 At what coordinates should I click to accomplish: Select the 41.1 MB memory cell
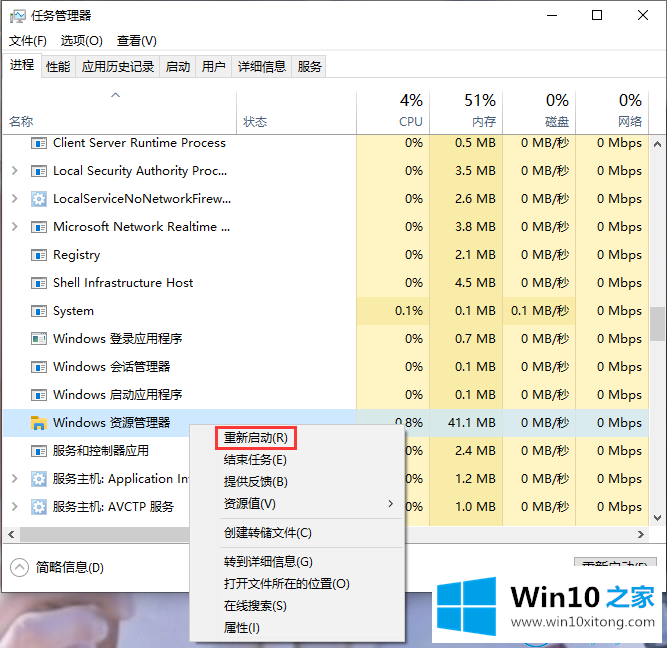coord(466,423)
